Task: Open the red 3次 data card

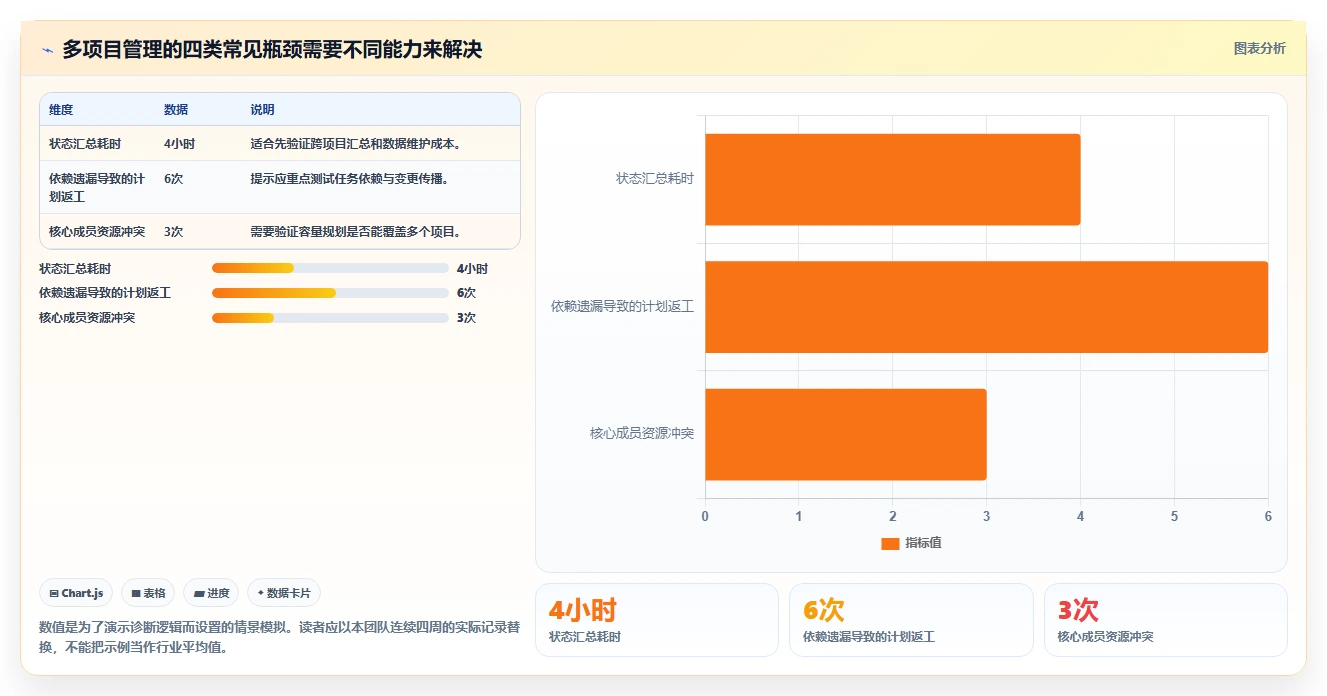Action: tap(1166, 620)
